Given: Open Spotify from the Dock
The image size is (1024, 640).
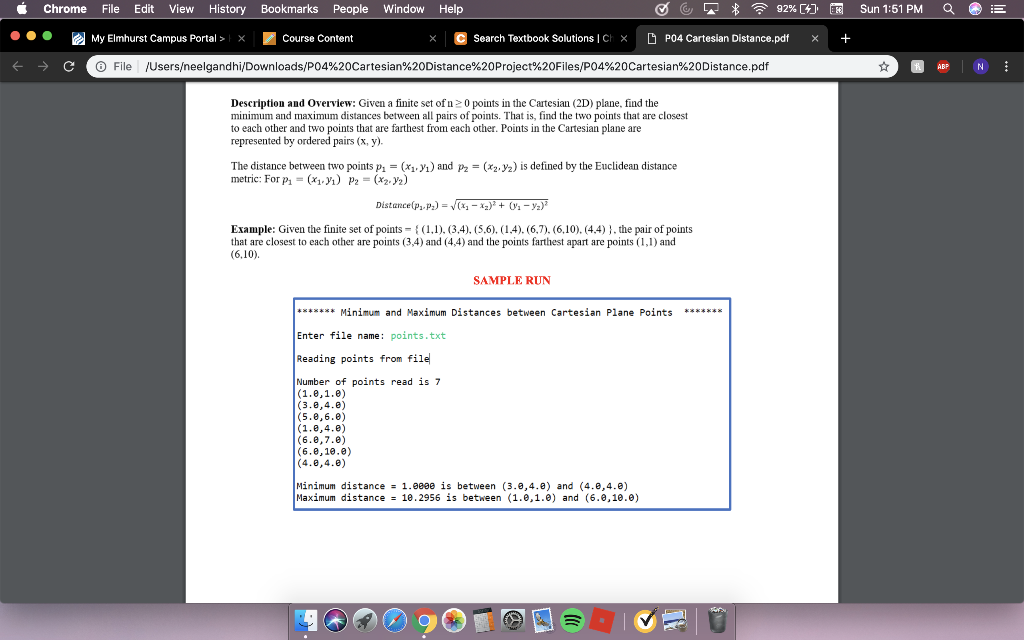Looking at the screenshot, I should (x=572, y=620).
